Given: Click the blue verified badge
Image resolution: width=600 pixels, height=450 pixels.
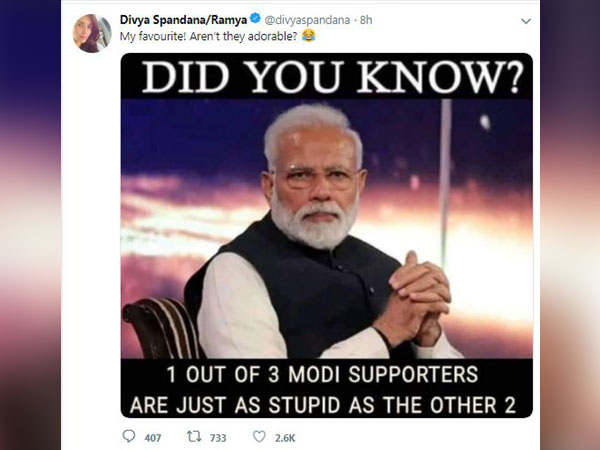Looking at the screenshot, I should pyautogui.click(x=255, y=18).
